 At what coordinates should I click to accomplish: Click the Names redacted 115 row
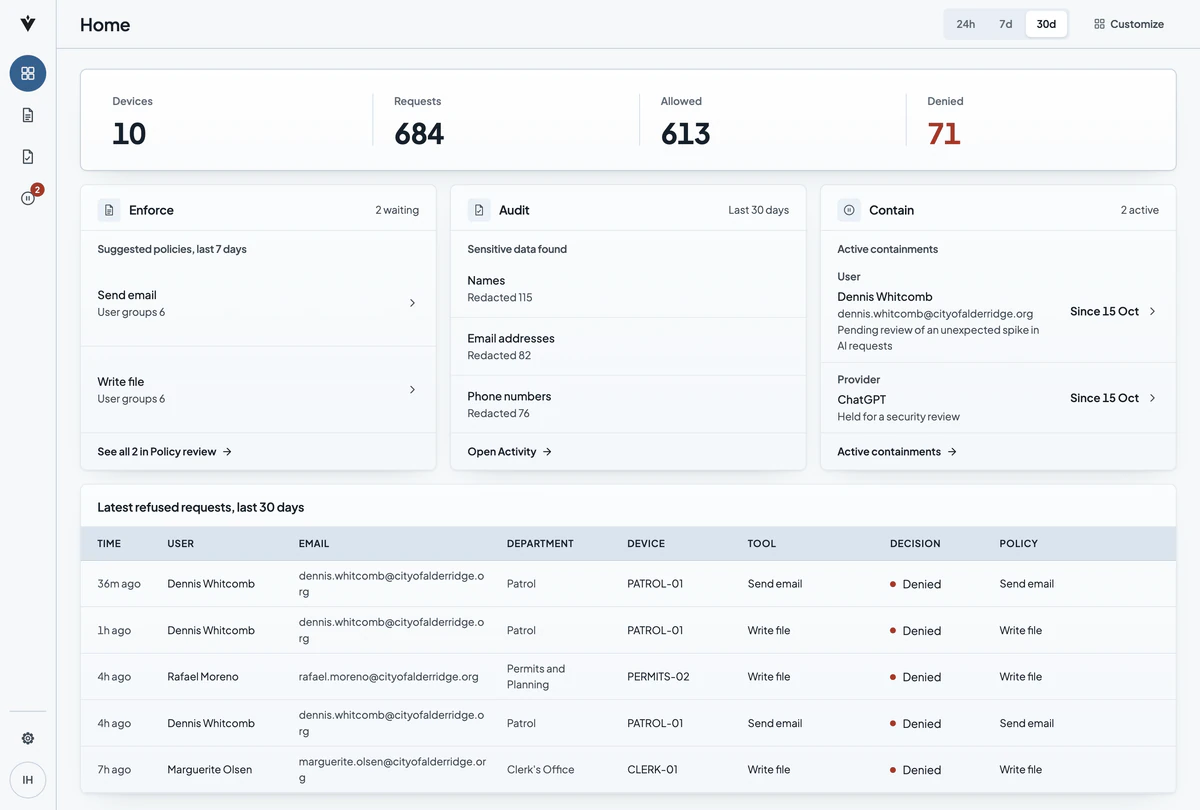628,289
